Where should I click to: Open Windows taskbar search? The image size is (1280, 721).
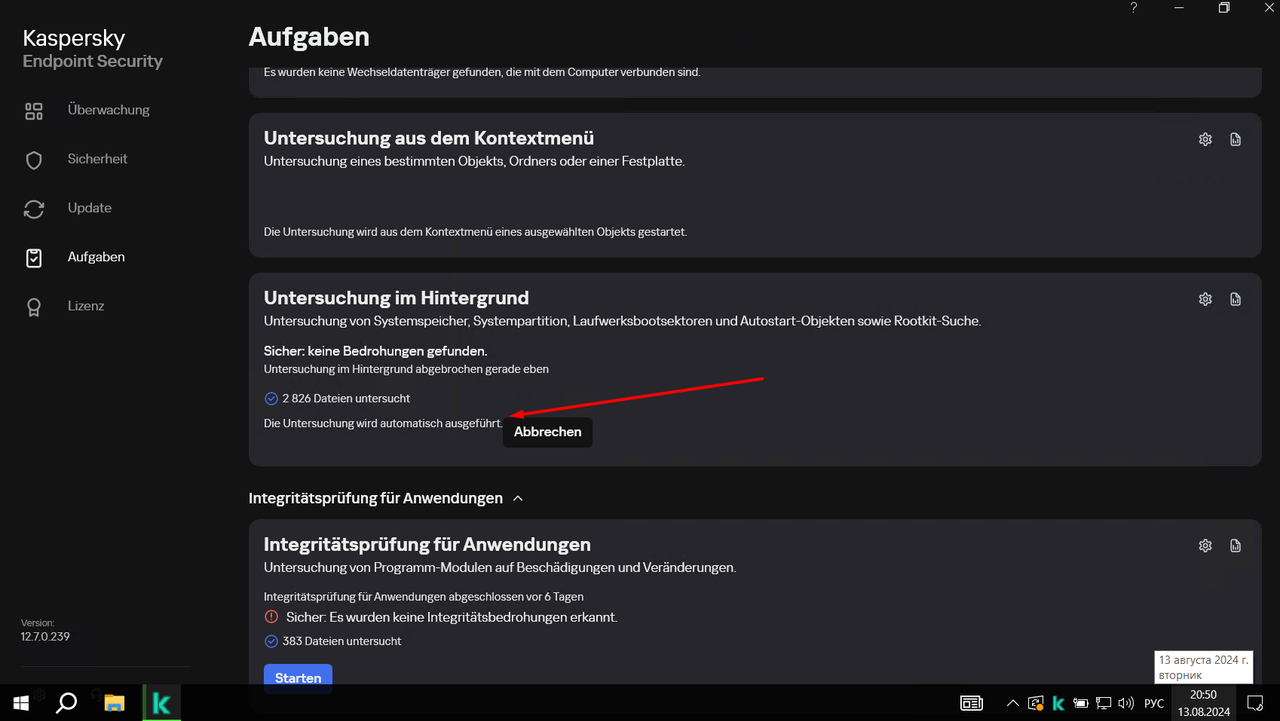click(66, 703)
